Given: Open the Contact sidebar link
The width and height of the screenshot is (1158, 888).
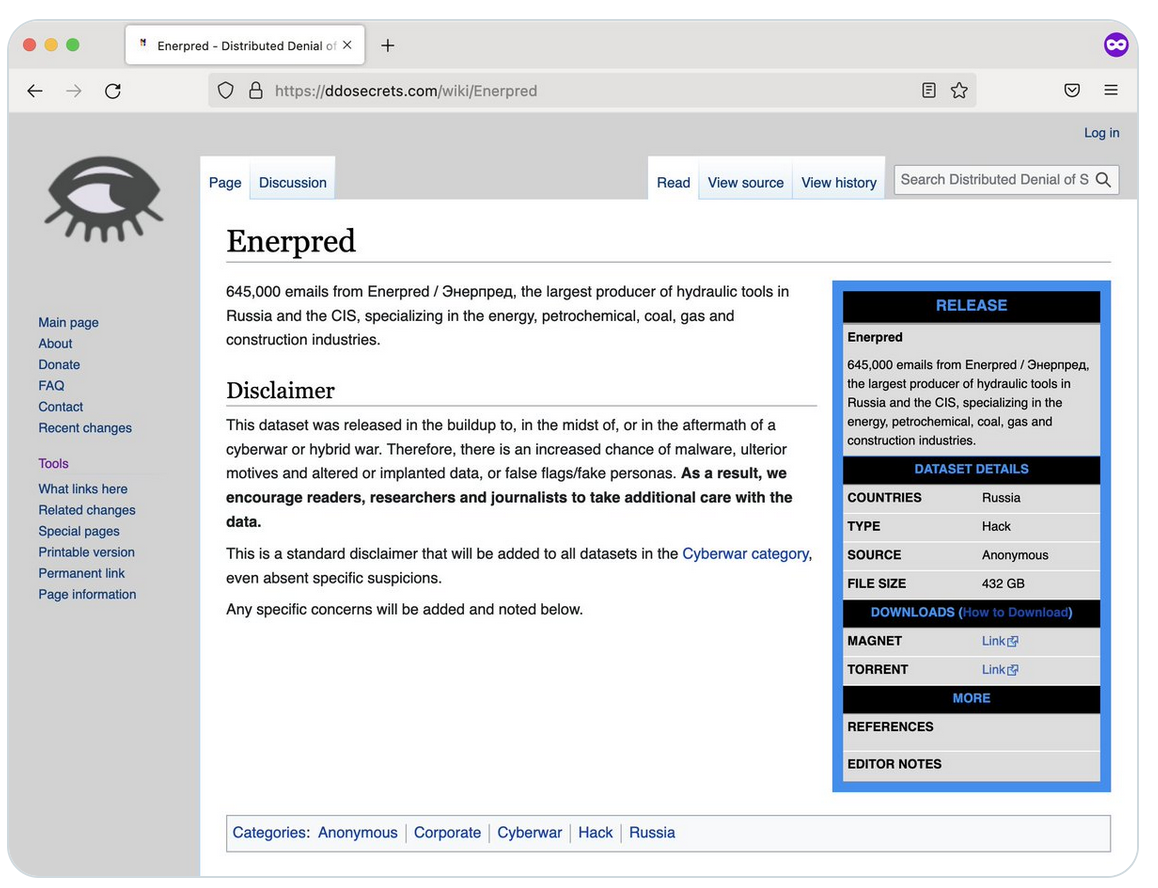Looking at the screenshot, I should [x=61, y=407].
